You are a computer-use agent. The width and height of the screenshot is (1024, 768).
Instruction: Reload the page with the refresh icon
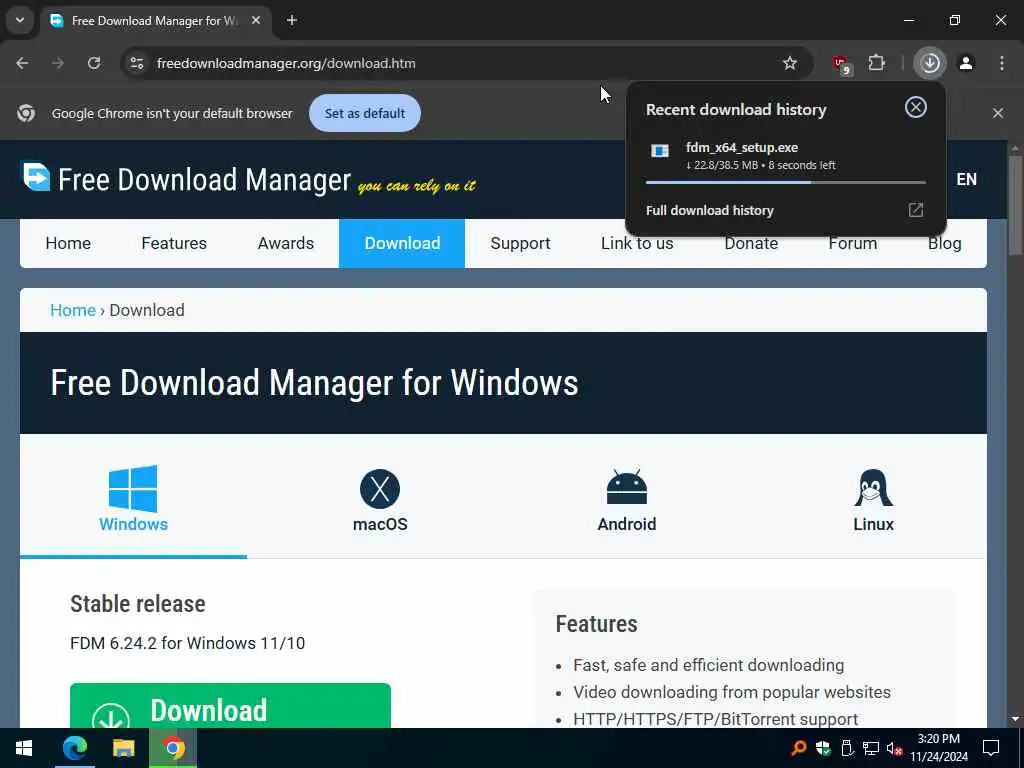(94, 63)
